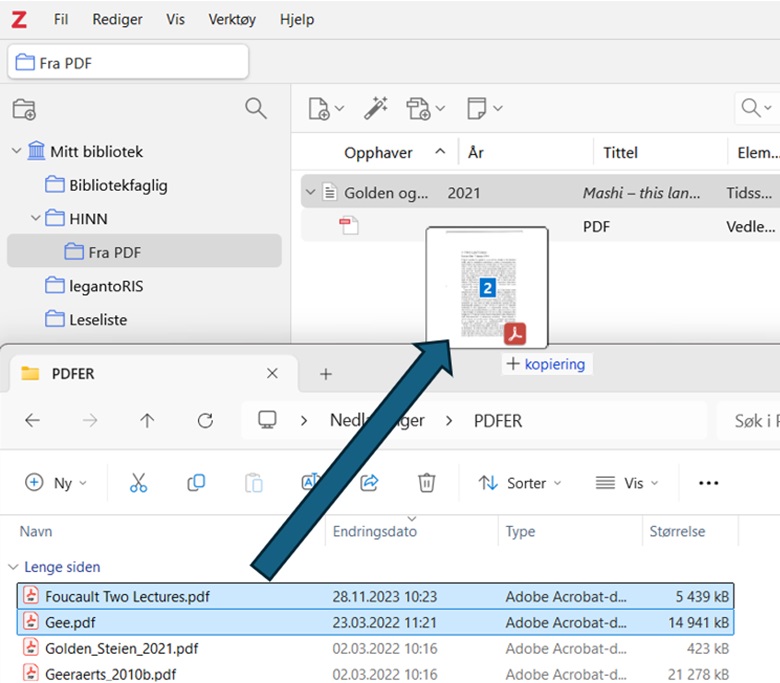
Task: Collapse the Mitt bibliotek tree
Action: pos(16,151)
